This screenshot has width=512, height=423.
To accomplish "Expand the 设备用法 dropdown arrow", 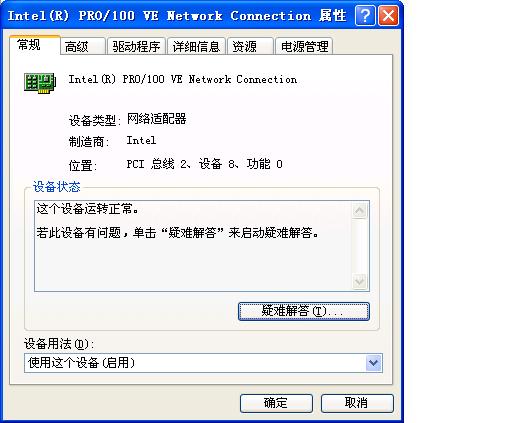I will click(x=373, y=363).
